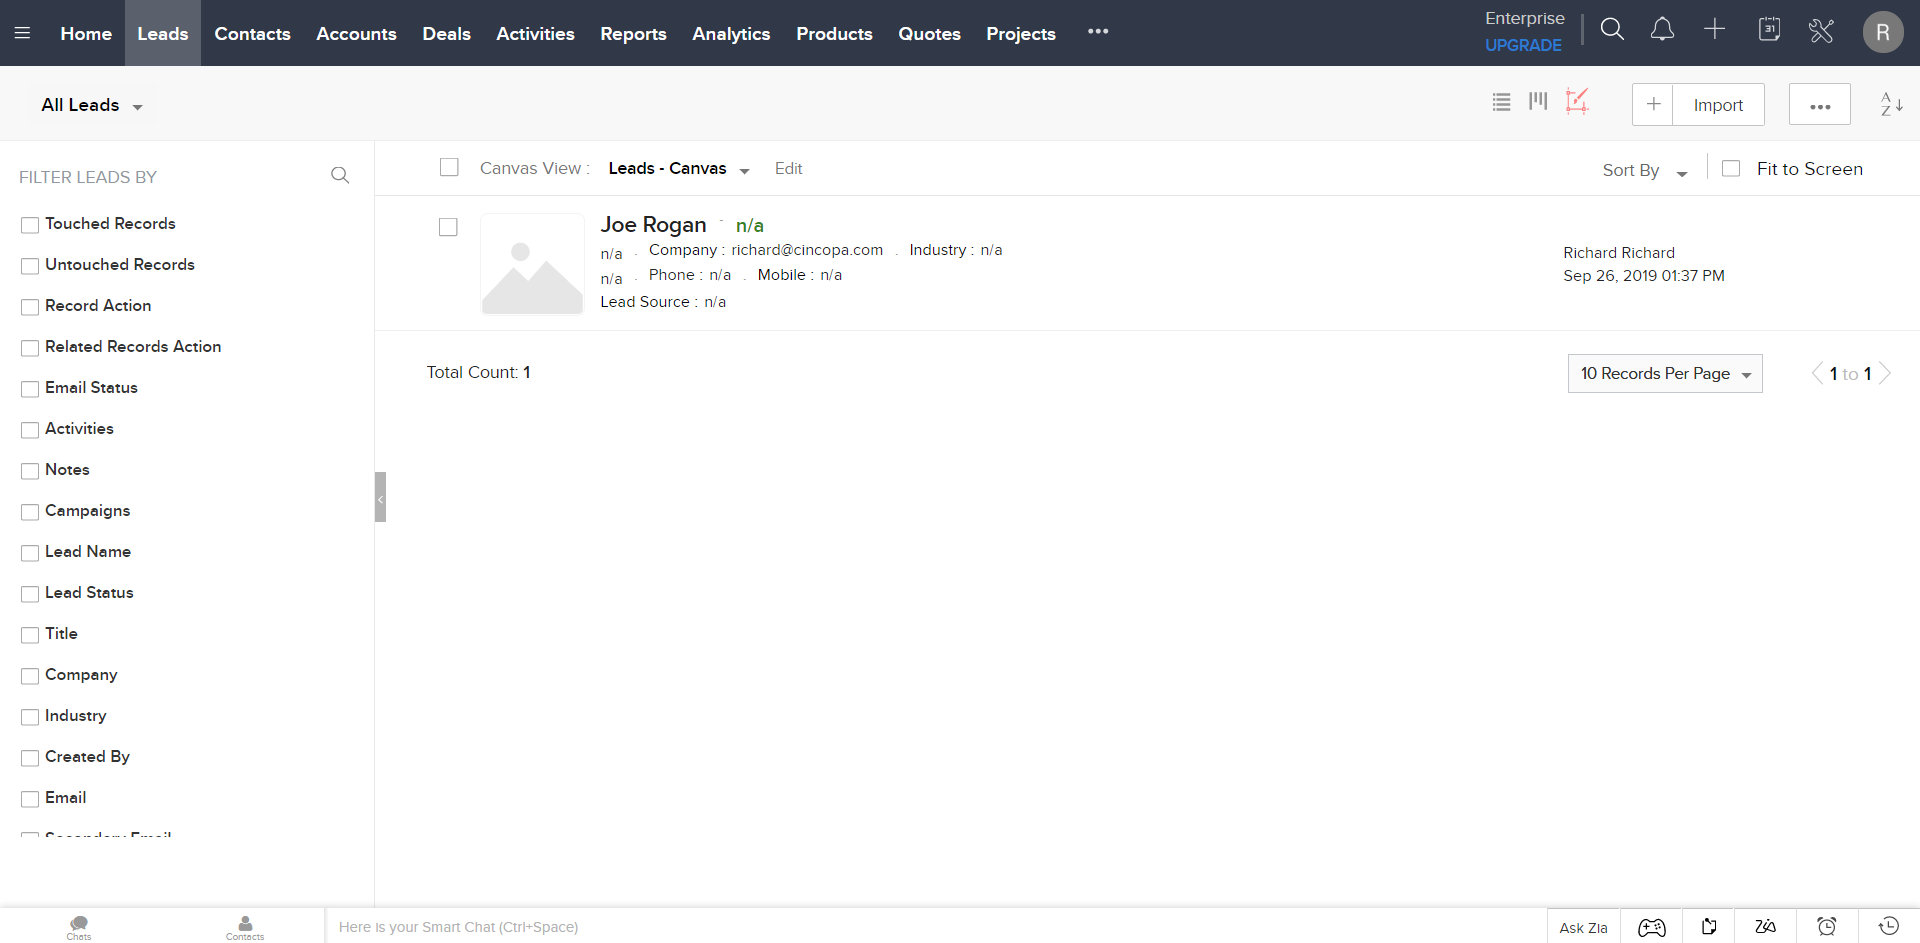Viewport: 1920px width, 943px height.
Task: Open the global search magnifier icon
Action: (x=1611, y=30)
